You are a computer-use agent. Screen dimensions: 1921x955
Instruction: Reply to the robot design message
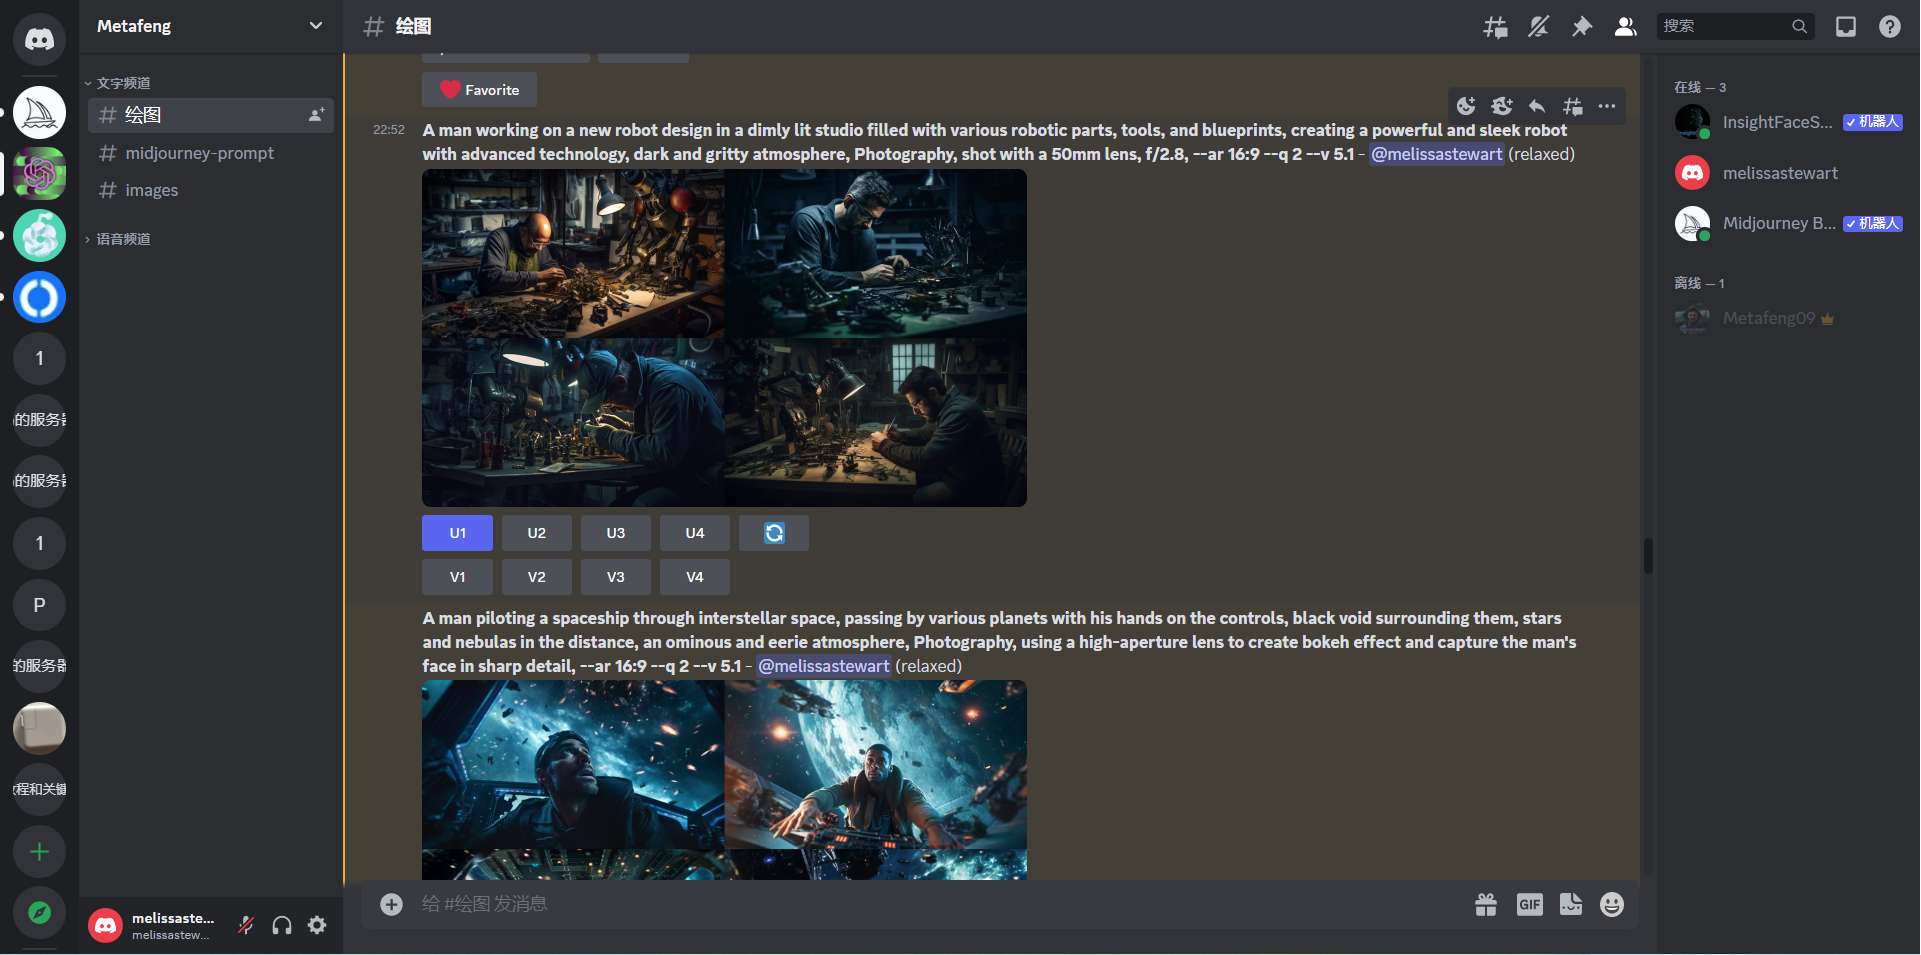(1537, 106)
